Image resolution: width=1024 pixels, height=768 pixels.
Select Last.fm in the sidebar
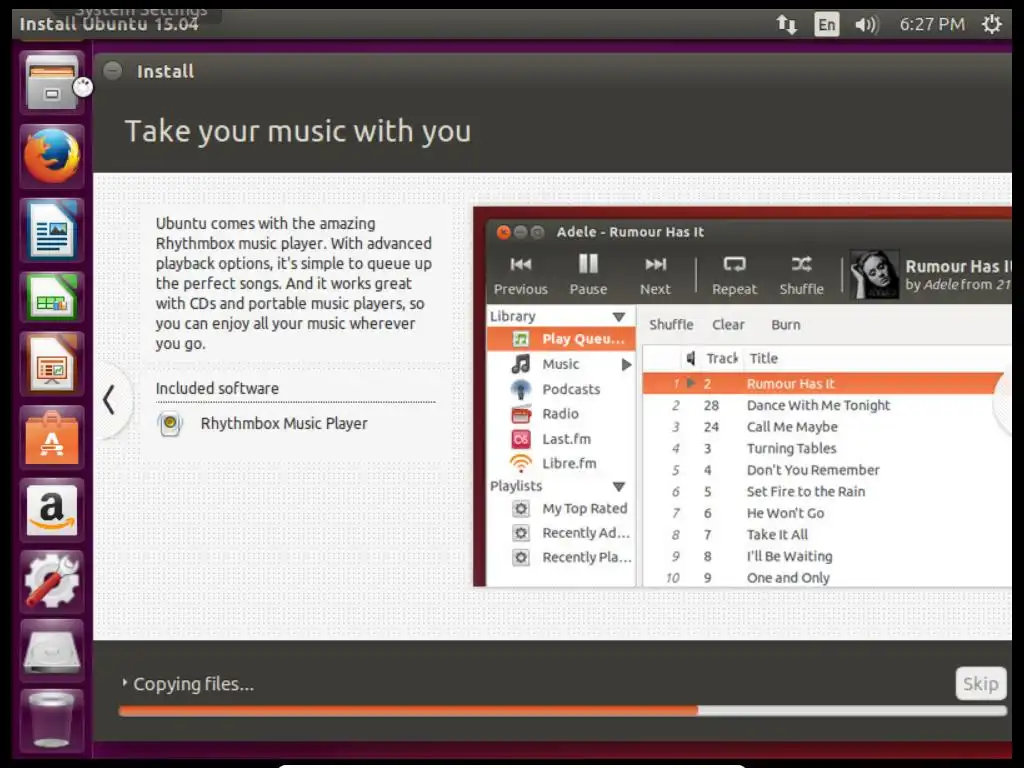(x=561, y=439)
